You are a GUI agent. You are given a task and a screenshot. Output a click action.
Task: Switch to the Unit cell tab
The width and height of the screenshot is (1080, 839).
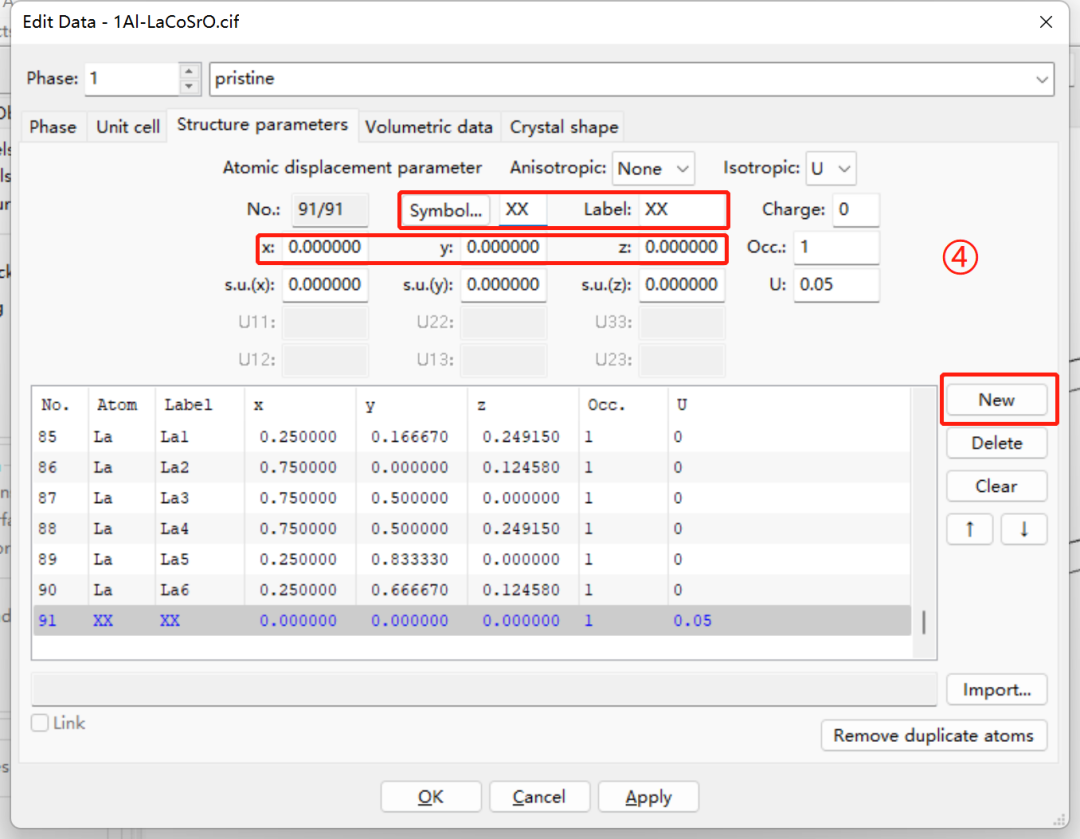pos(128,127)
